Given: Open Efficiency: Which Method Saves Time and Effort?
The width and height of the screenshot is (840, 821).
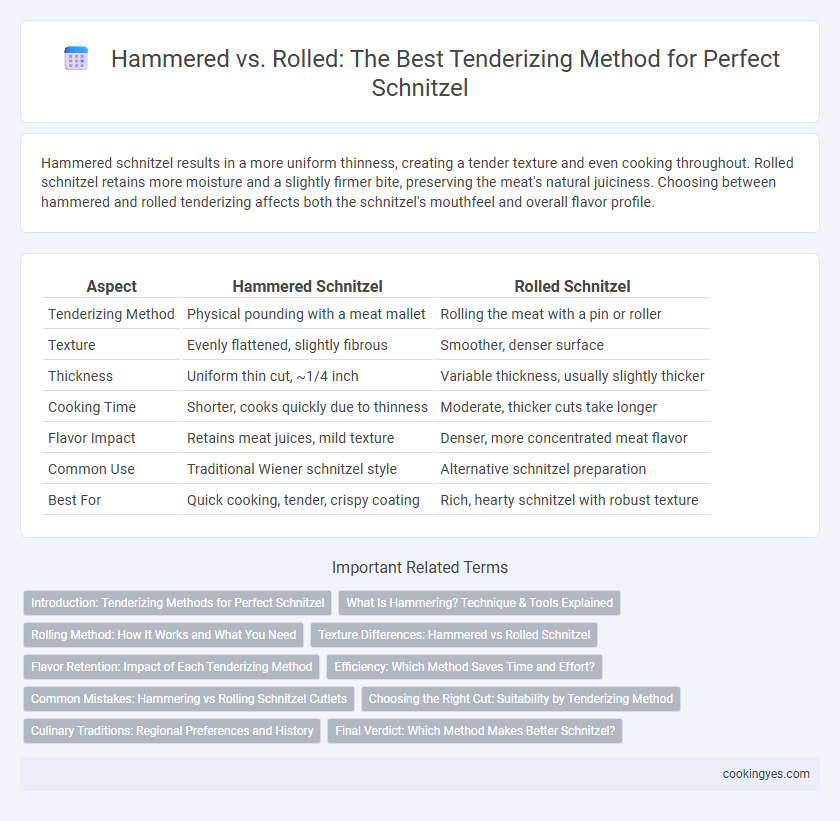Looking at the screenshot, I should [464, 667].
